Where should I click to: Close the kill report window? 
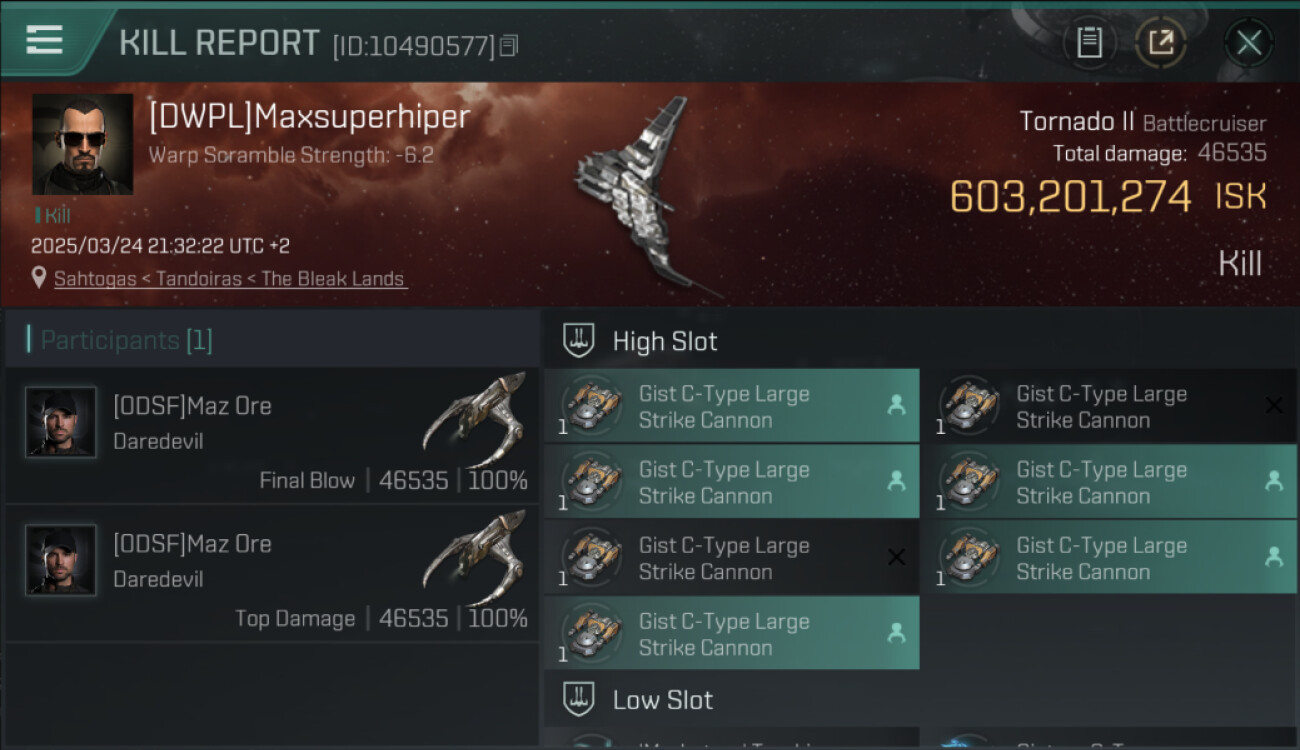click(x=1249, y=43)
